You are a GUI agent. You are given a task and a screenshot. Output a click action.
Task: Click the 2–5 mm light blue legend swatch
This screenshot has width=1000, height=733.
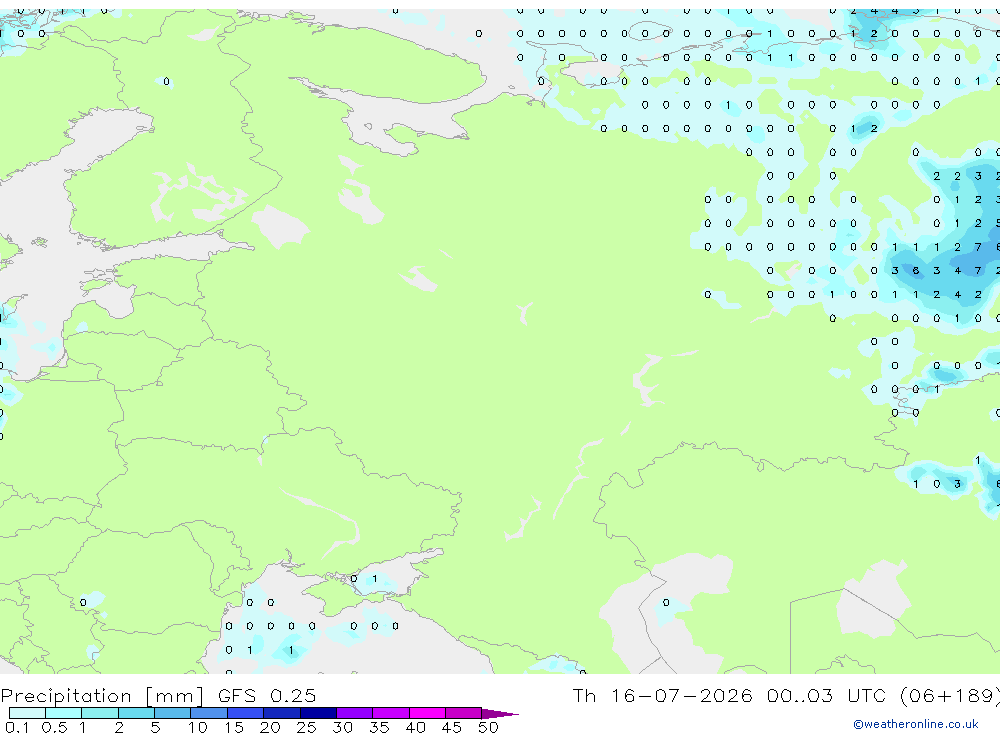tap(136, 713)
